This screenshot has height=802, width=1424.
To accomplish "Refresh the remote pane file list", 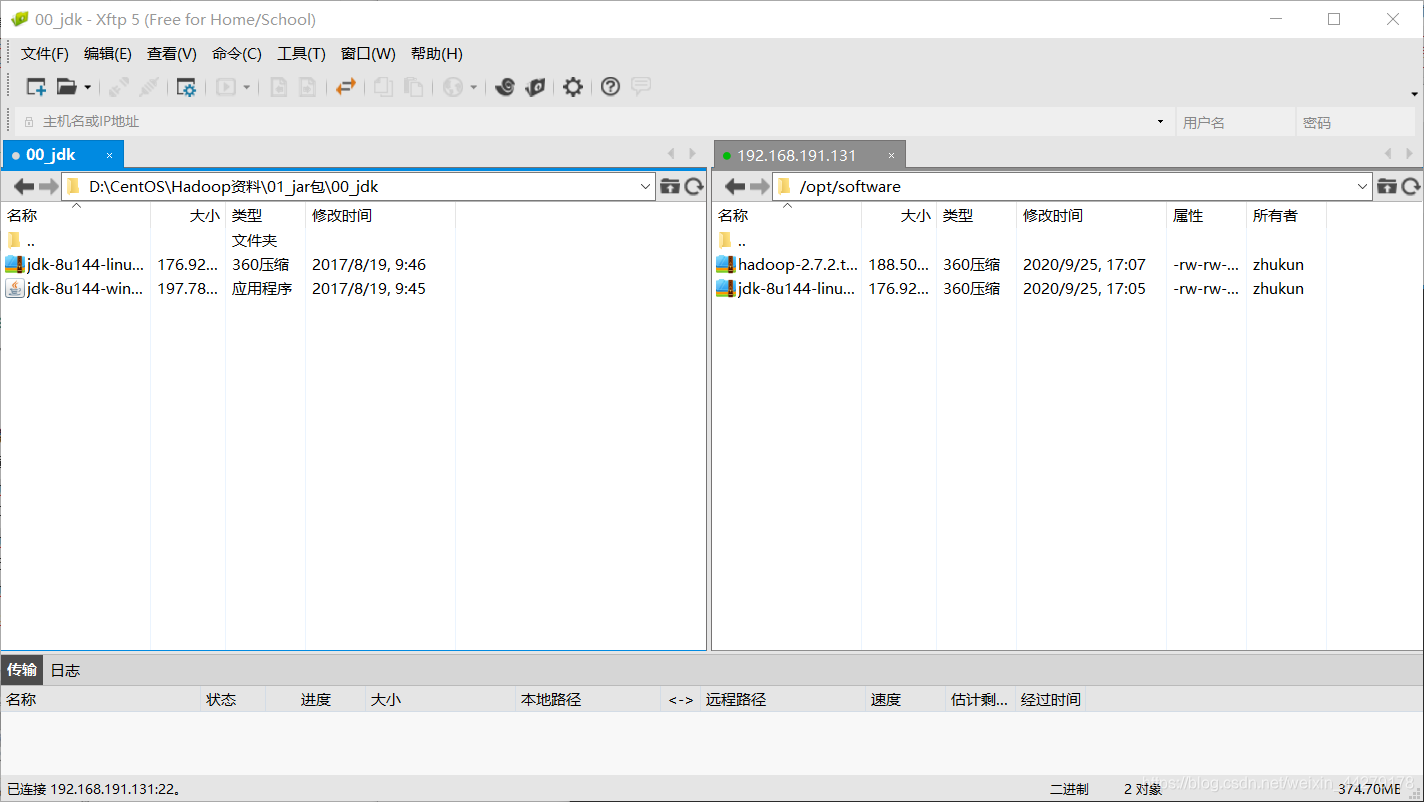I will (x=1411, y=186).
